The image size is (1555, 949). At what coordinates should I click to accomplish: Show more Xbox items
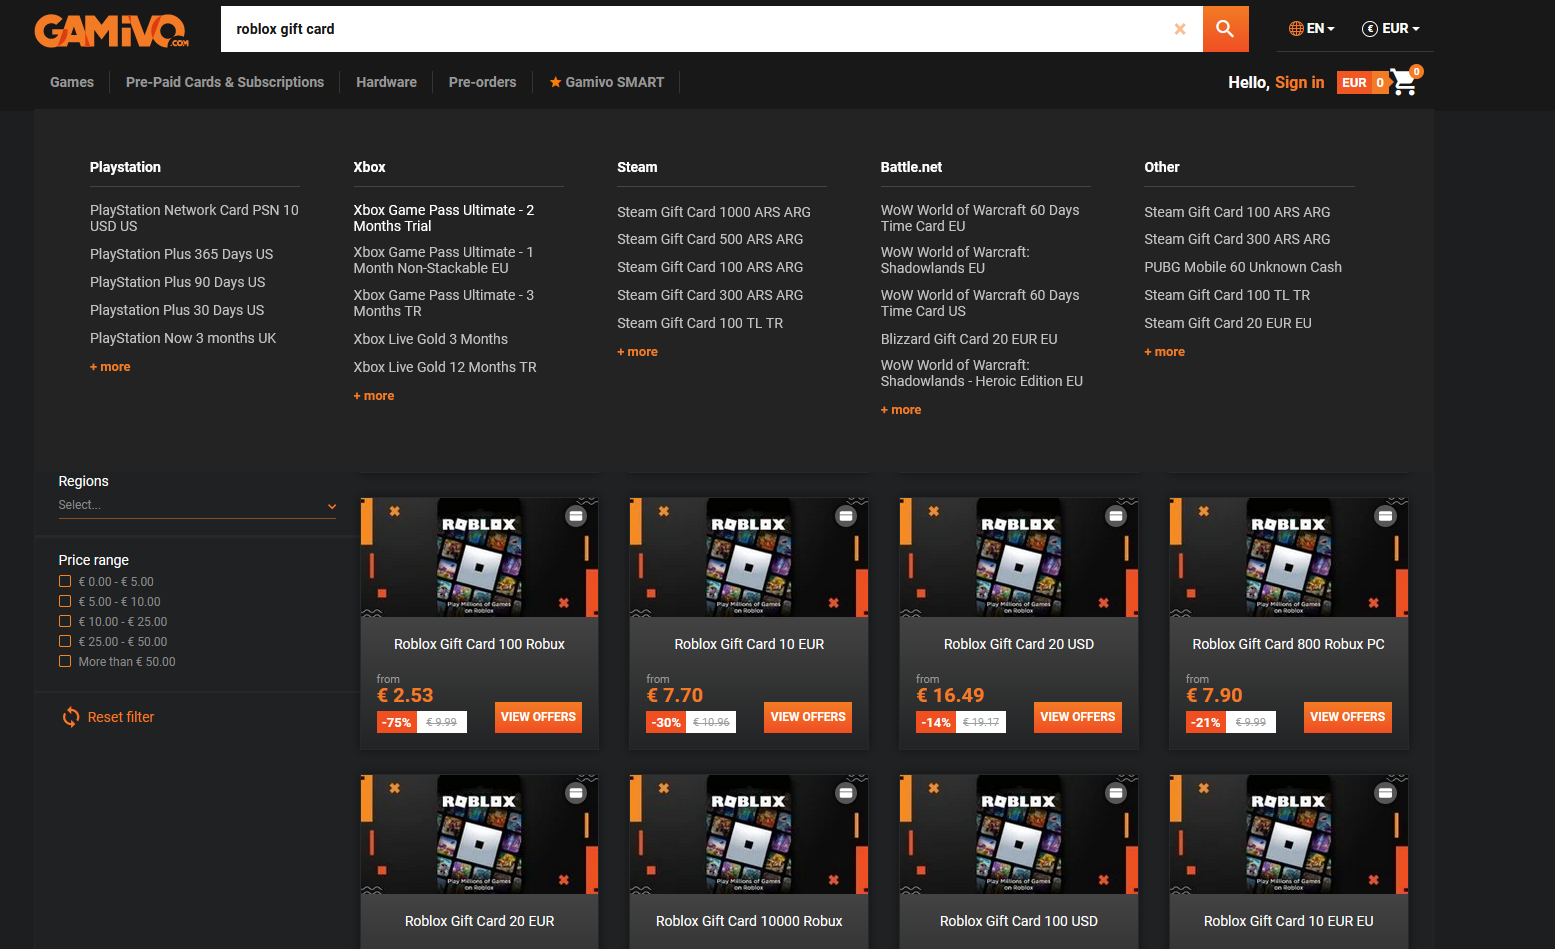[374, 396]
